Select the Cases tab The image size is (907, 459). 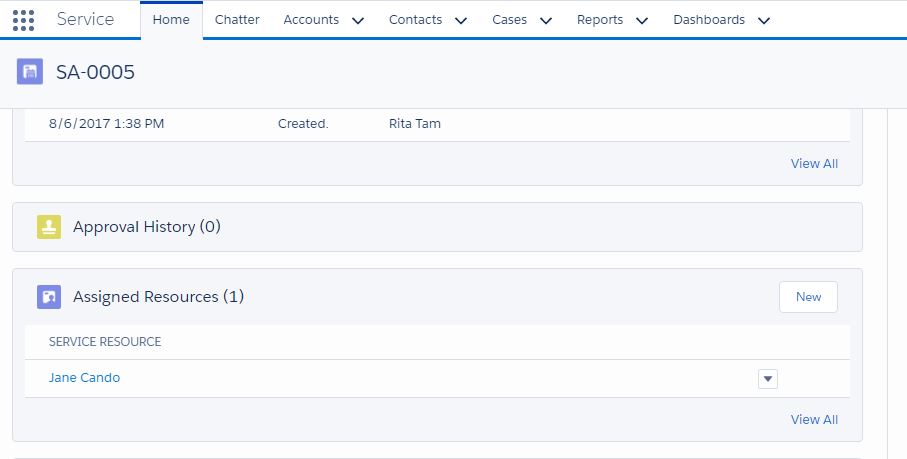[510, 20]
